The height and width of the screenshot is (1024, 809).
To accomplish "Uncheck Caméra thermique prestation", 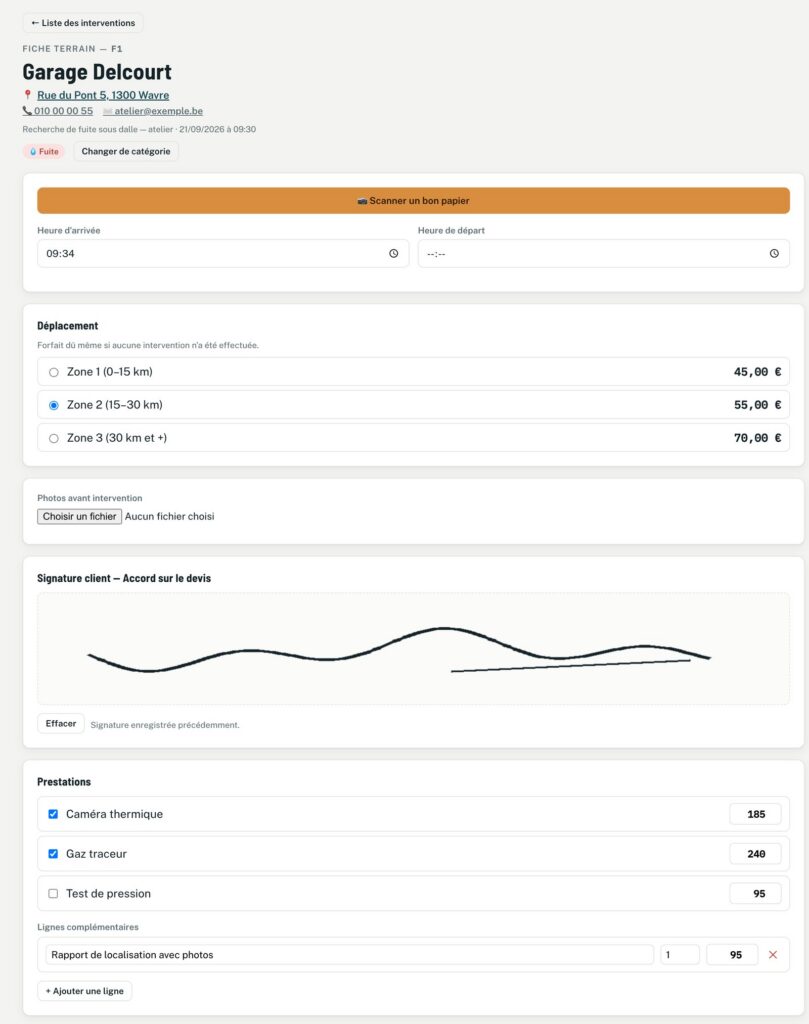I will click(x=53, y=814).
